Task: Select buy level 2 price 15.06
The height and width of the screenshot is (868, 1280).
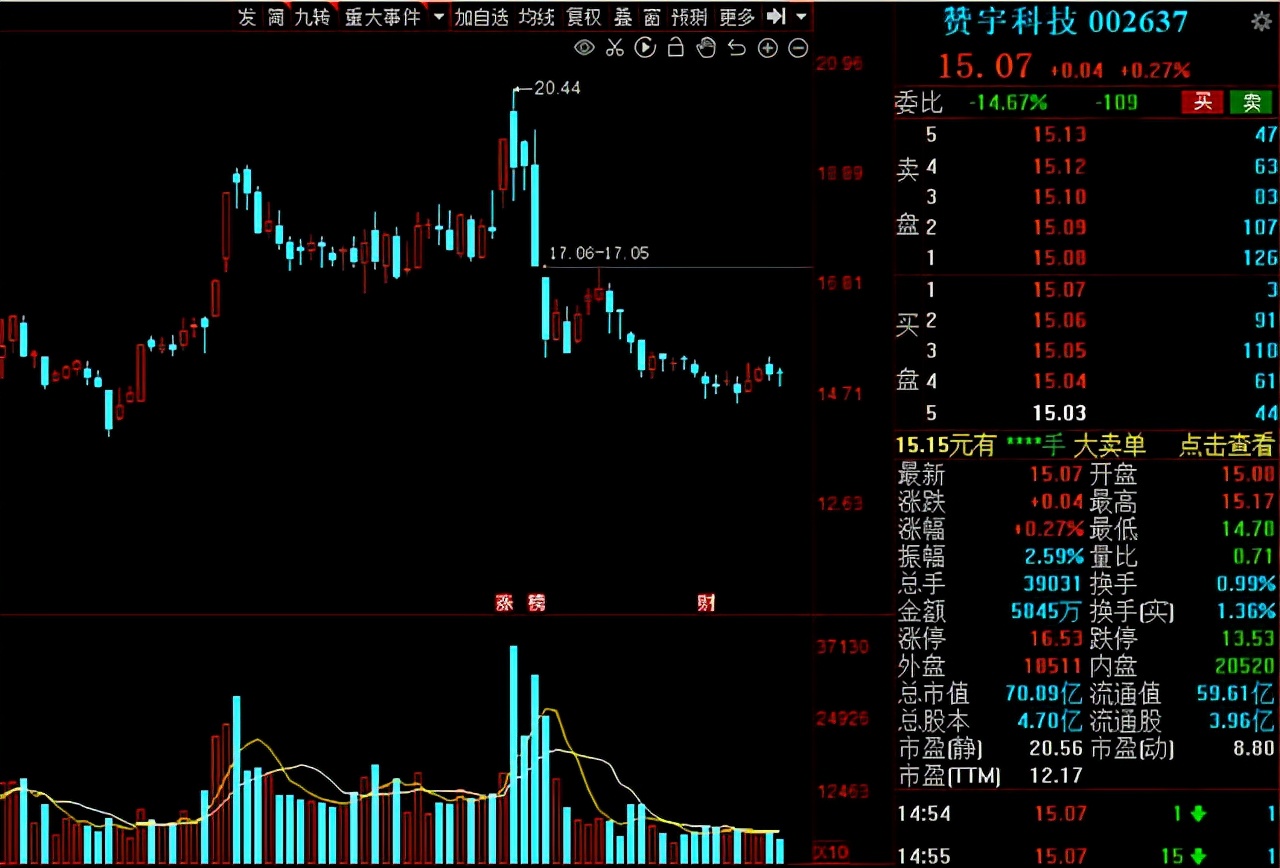Action: pos(1059,320)
